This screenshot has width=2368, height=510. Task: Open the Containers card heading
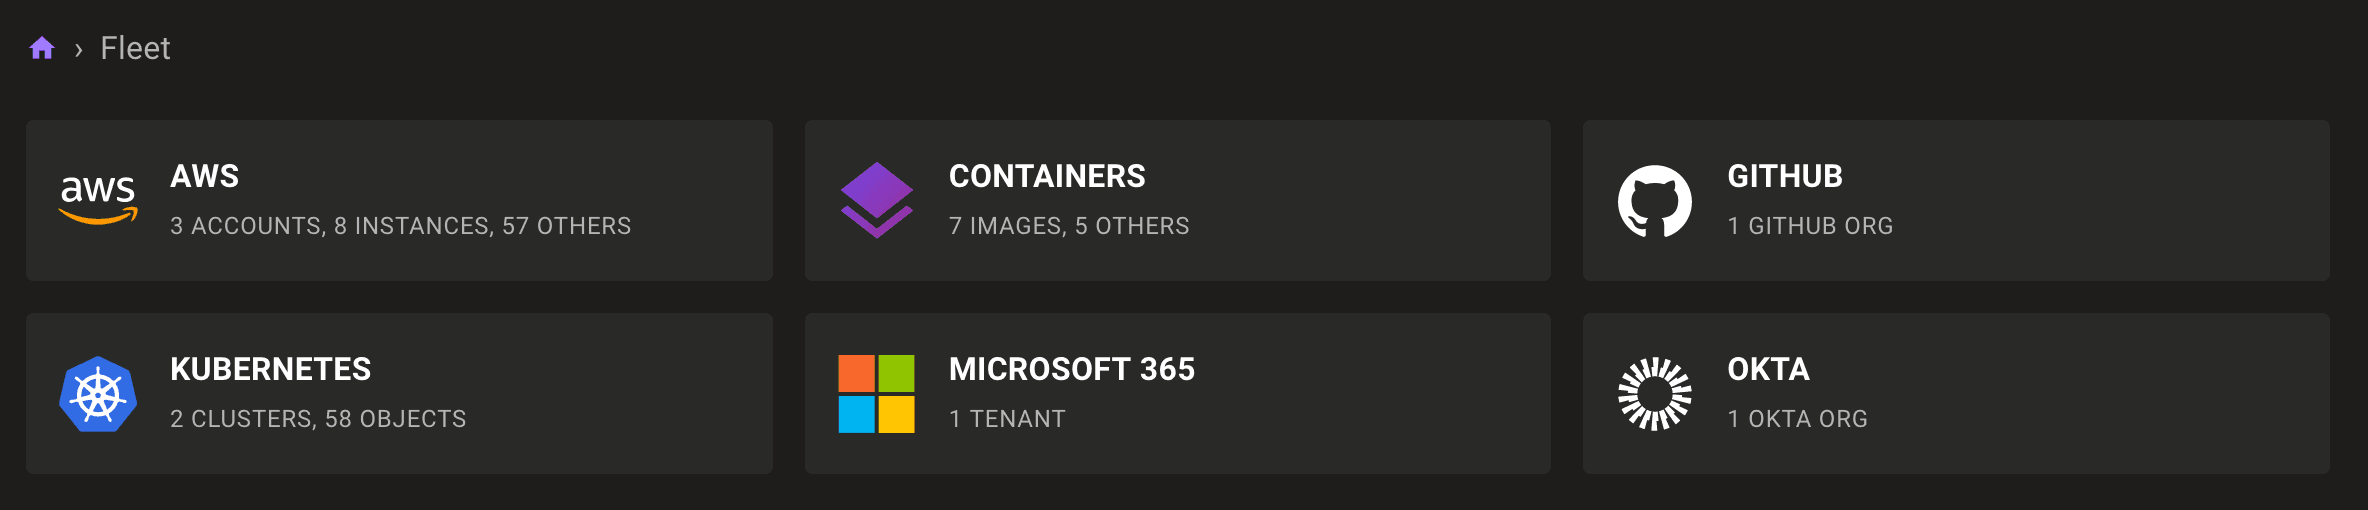point(1047,176)
